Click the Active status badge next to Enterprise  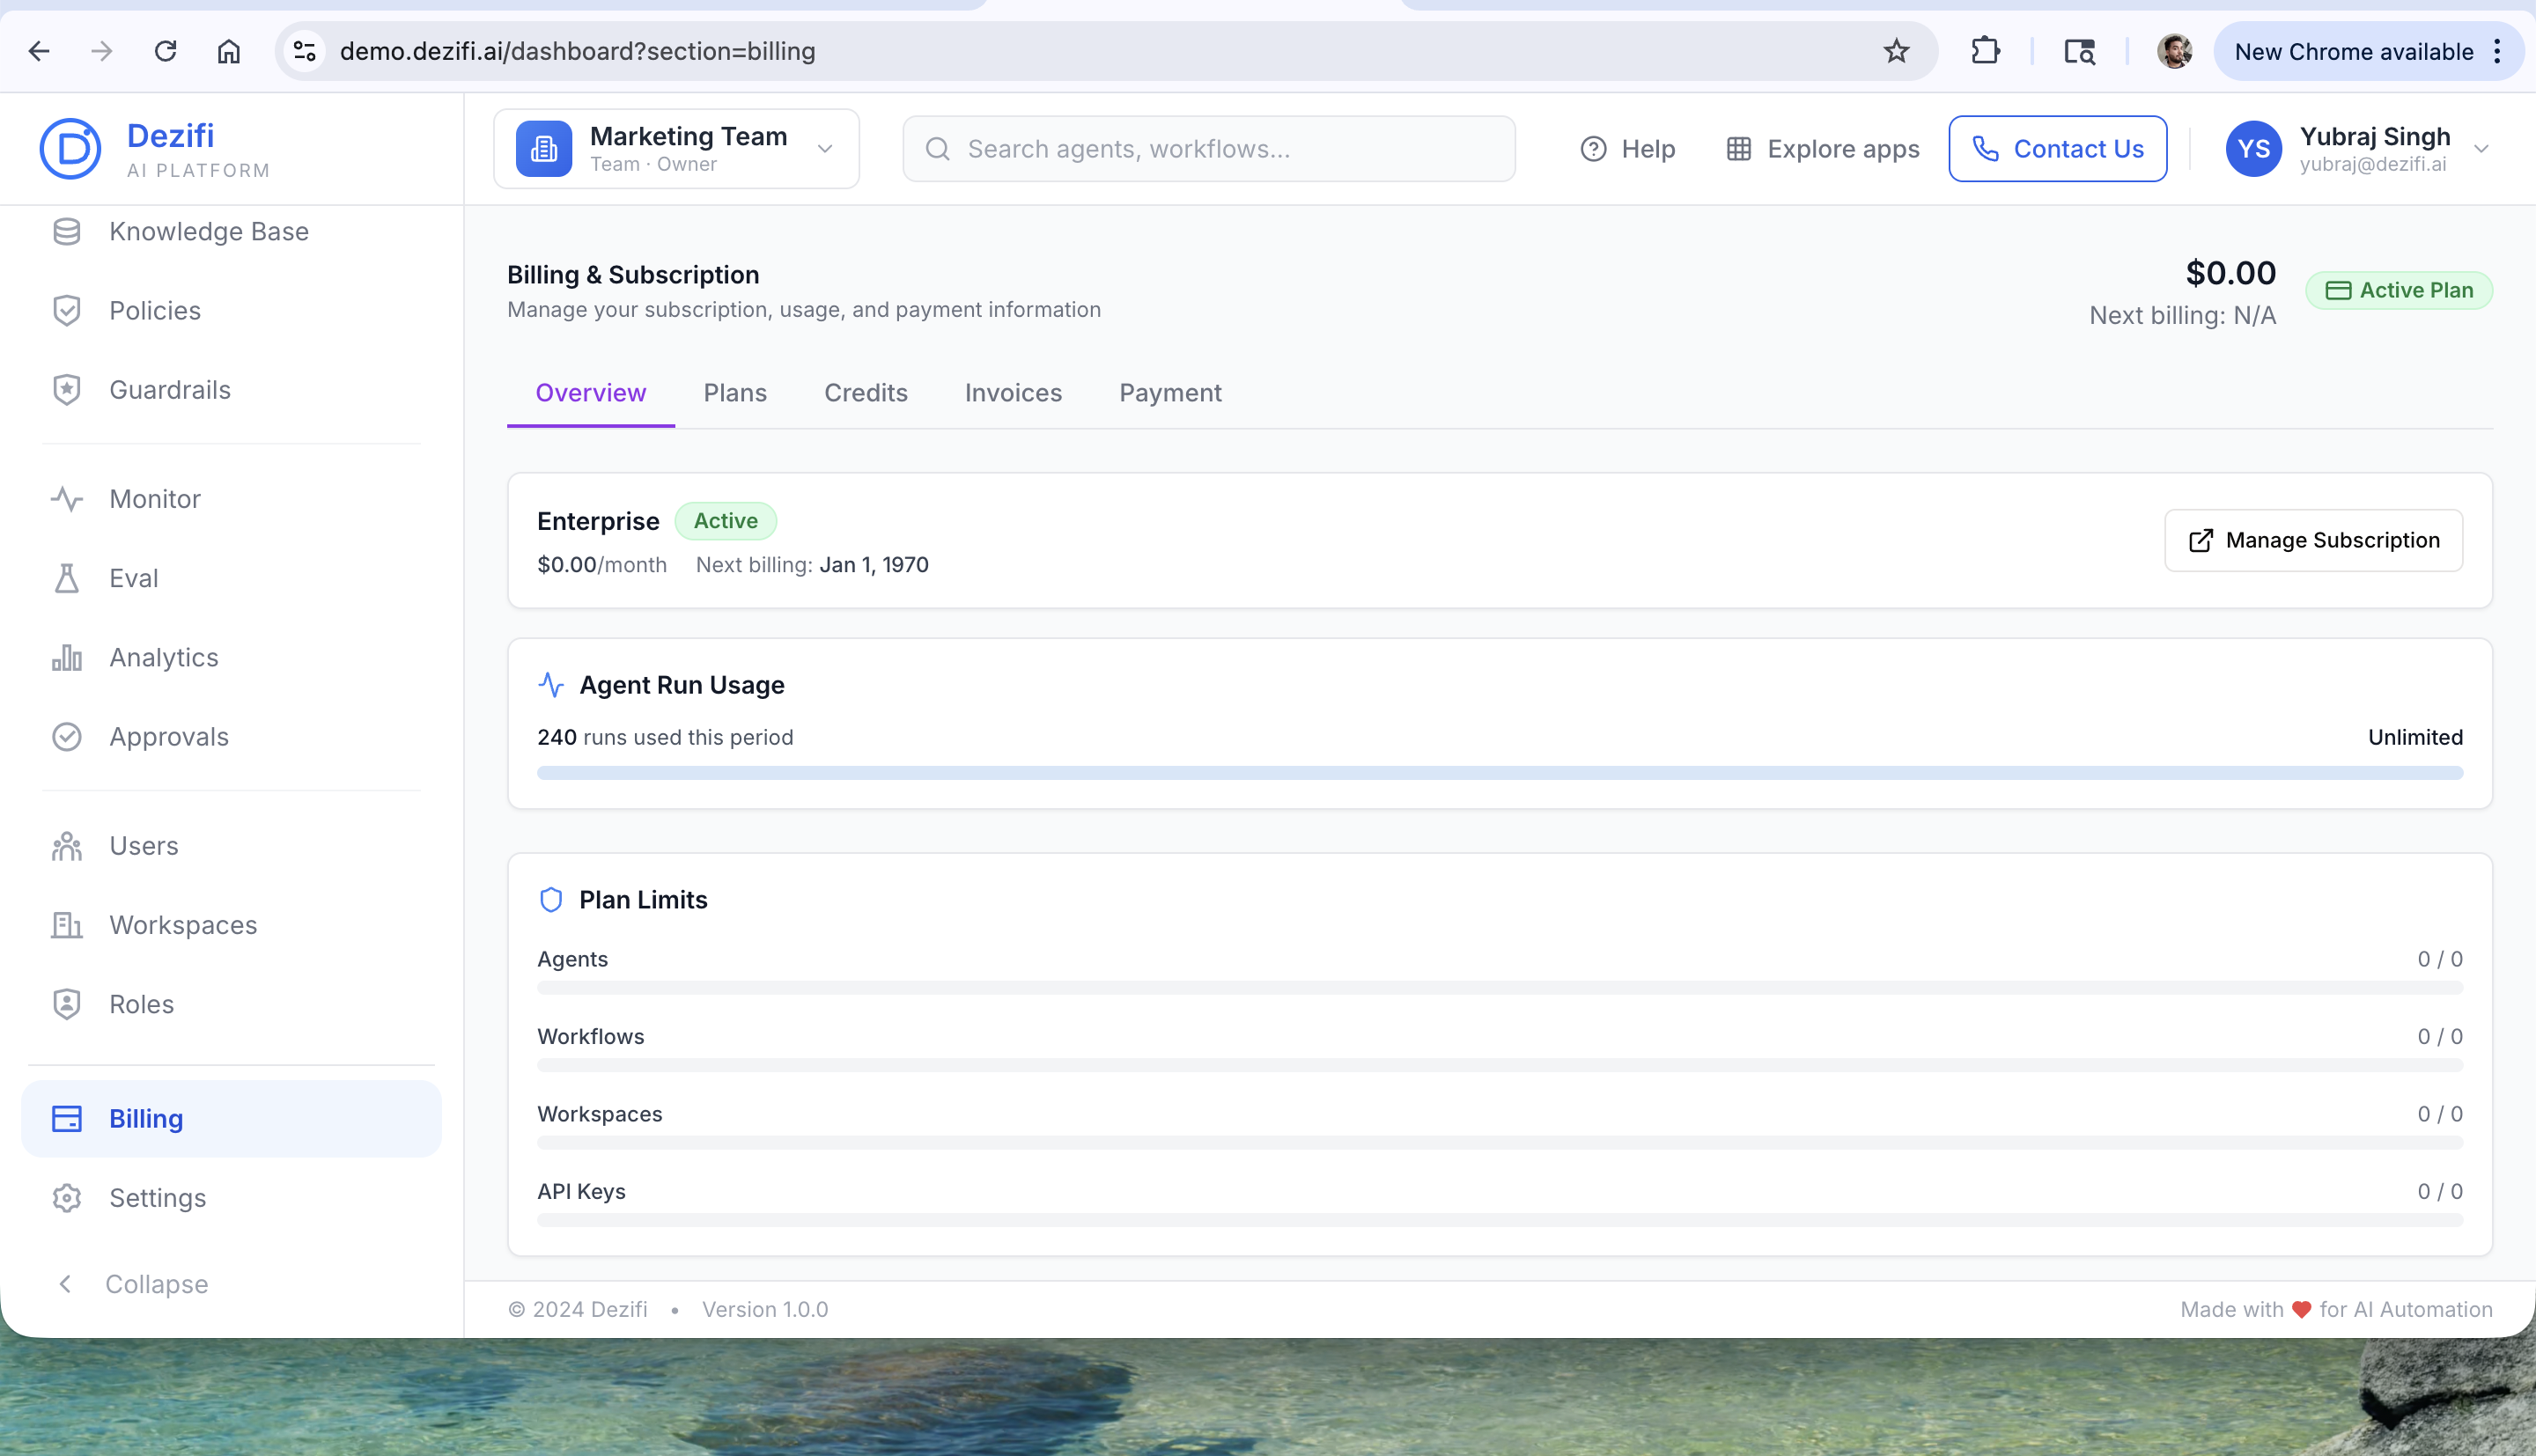click(x=725, y=521)
